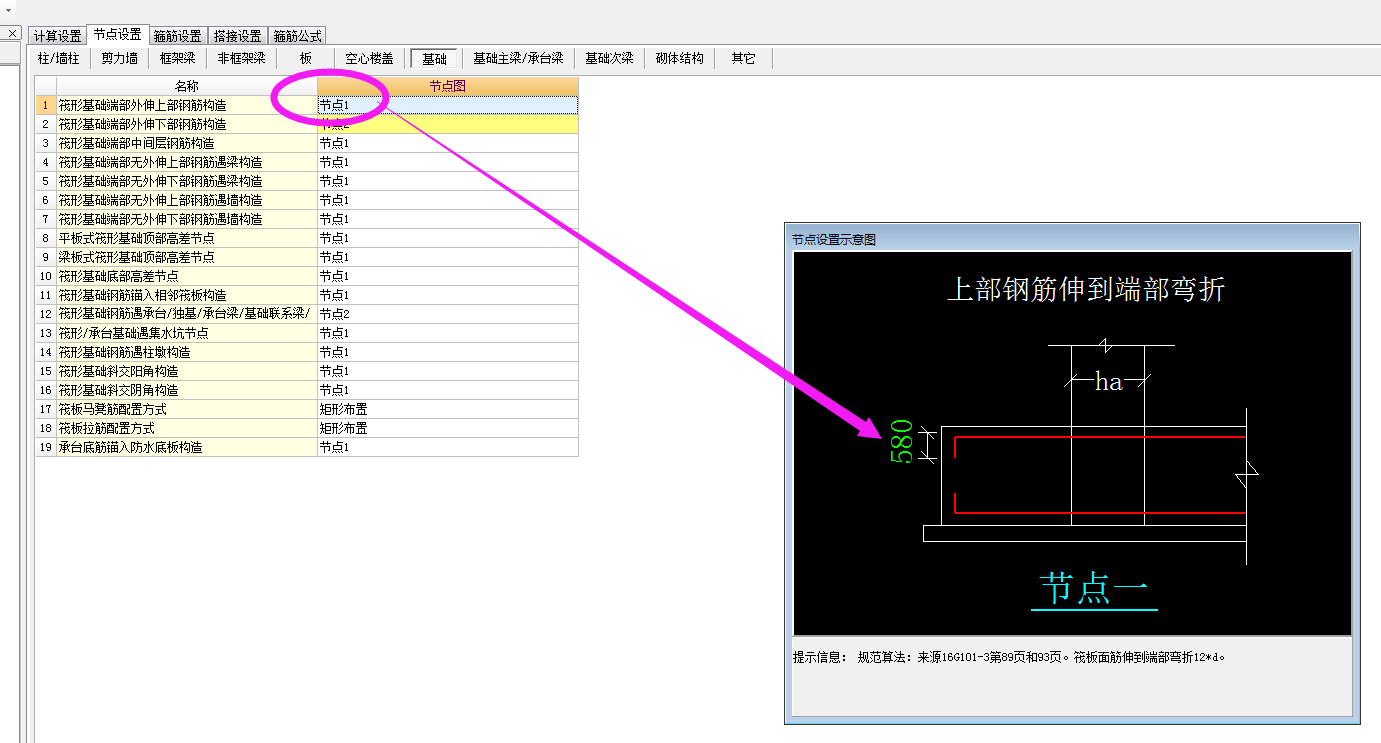The image size is (1381, 743).
Task: Click the ha dimension label in diagram
Action: [x=1108, y=381]
